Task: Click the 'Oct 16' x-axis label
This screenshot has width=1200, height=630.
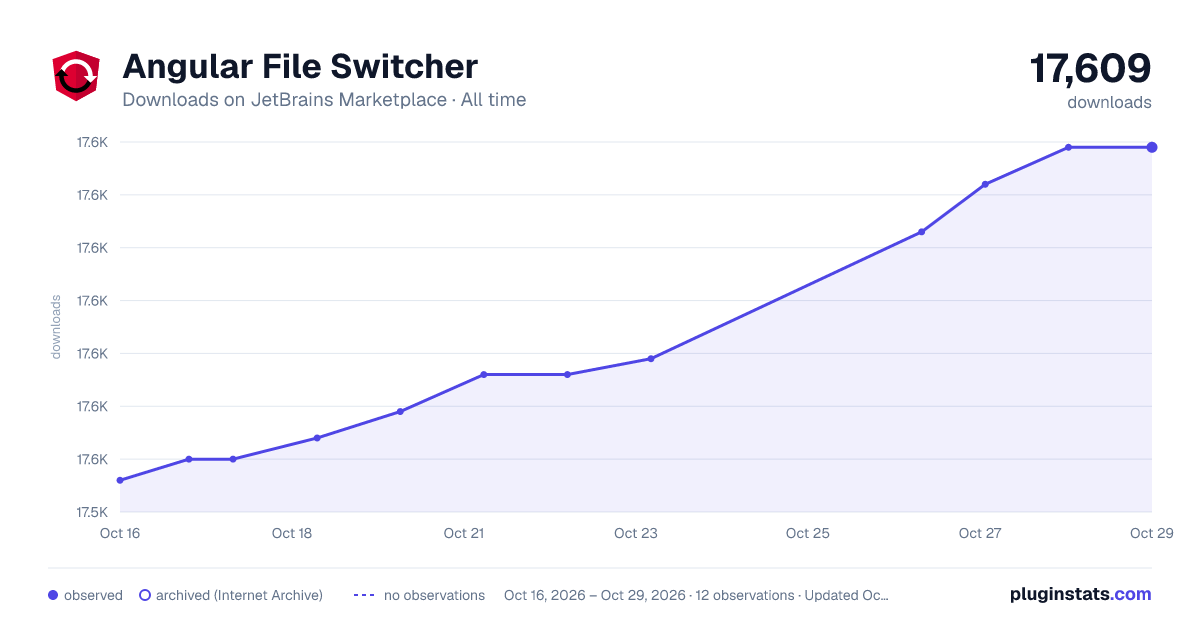Action: click(120, 533)
